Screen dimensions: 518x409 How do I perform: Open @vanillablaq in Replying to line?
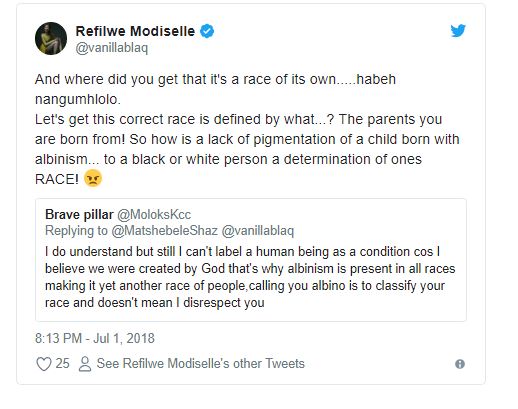click(x=258, y=231)
